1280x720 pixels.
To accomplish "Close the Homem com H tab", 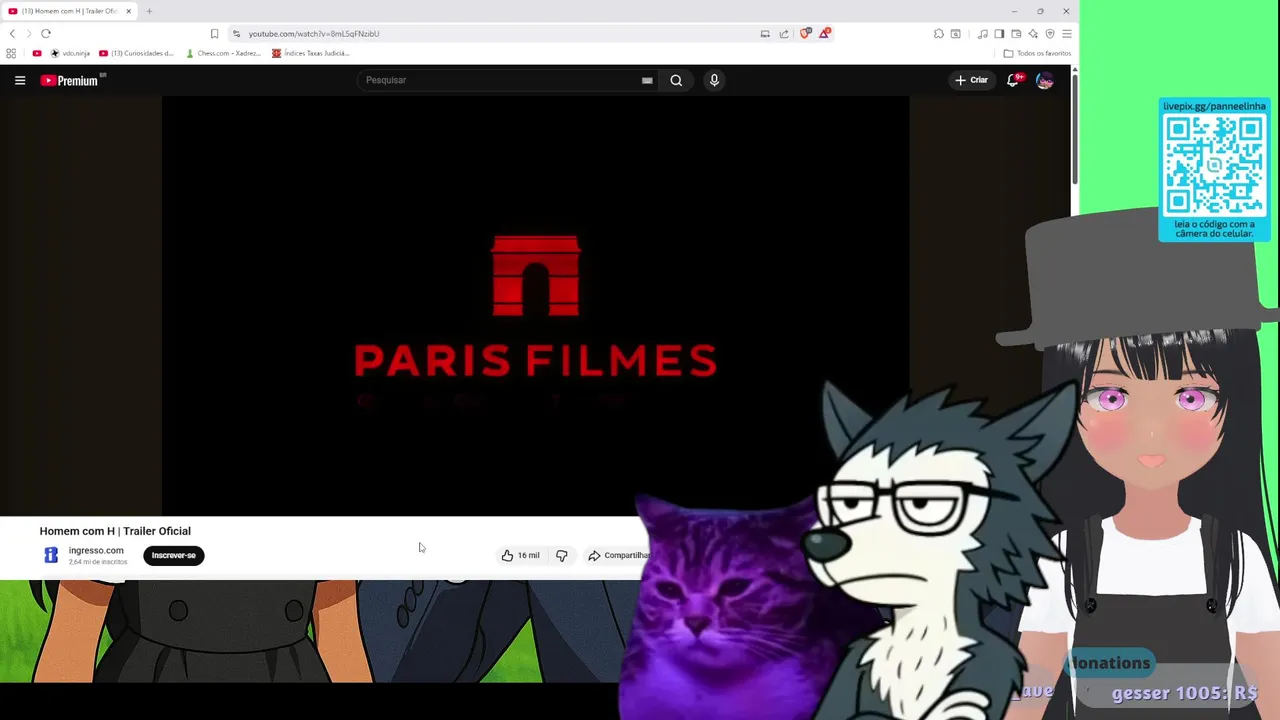I will coord(128,11).
